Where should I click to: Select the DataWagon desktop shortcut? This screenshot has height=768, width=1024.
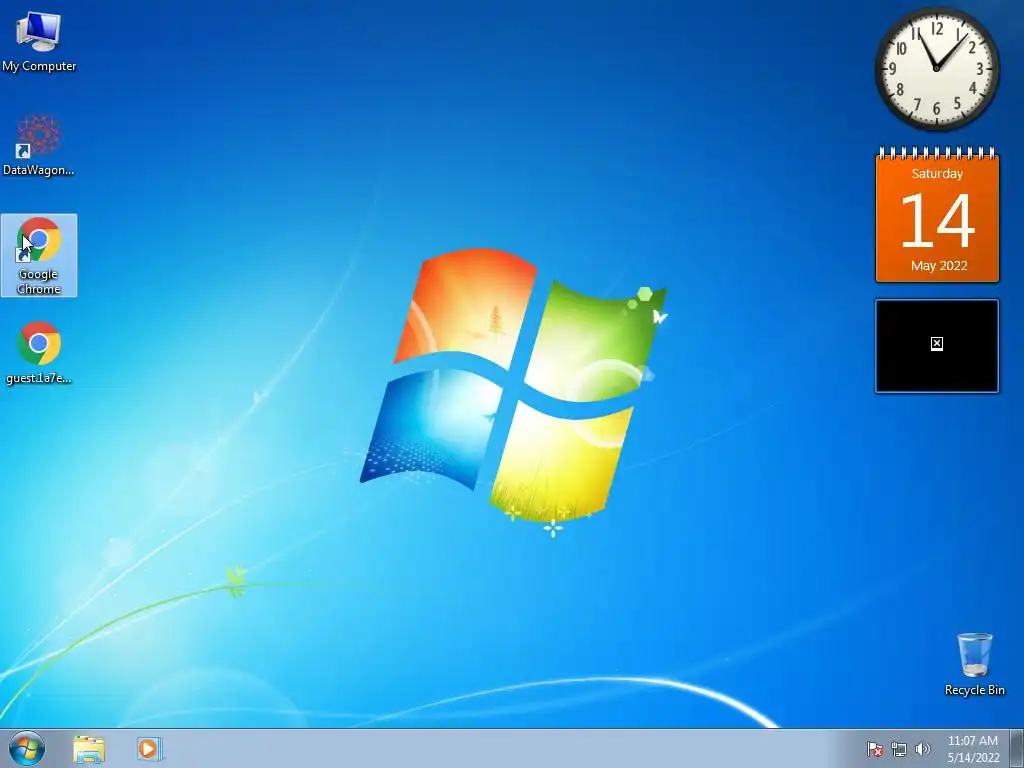coord(39,145)
